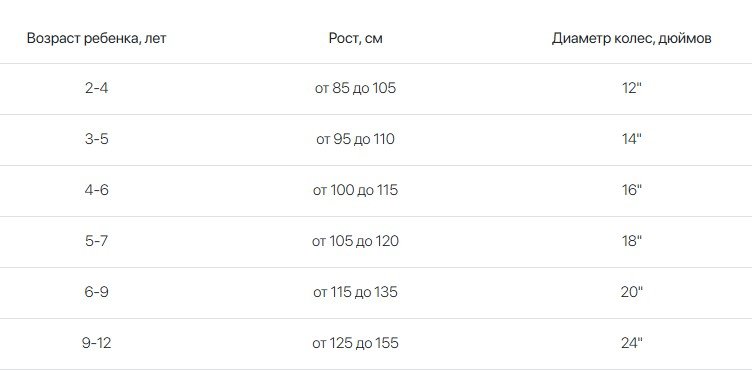Screen dimensions: 752x370
Task: Select the height cell 'от 85 до 105'
Action: tap(355, 88)
